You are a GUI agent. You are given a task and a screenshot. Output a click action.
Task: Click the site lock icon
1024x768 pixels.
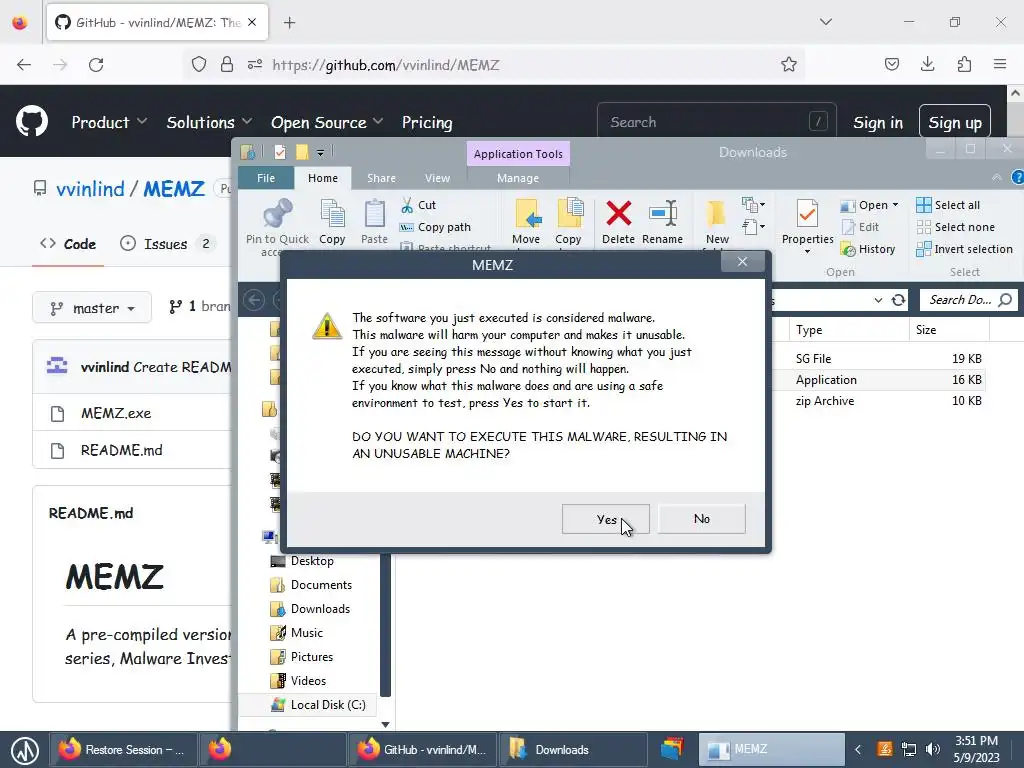227,65
